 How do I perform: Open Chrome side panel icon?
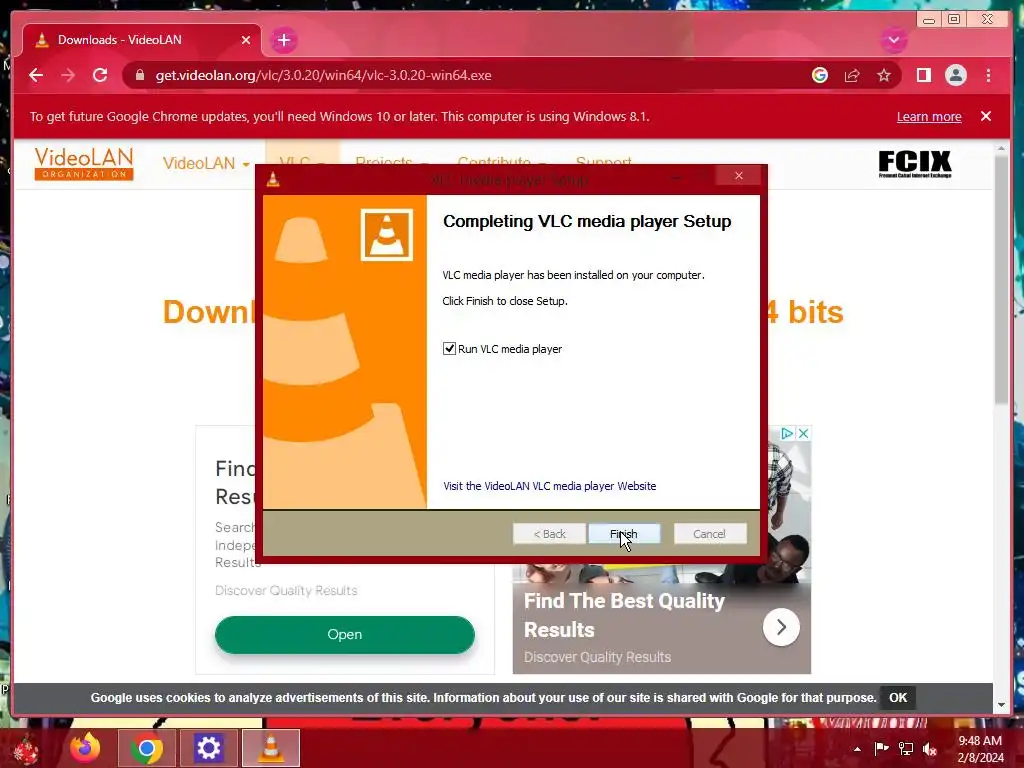(923, 75)
